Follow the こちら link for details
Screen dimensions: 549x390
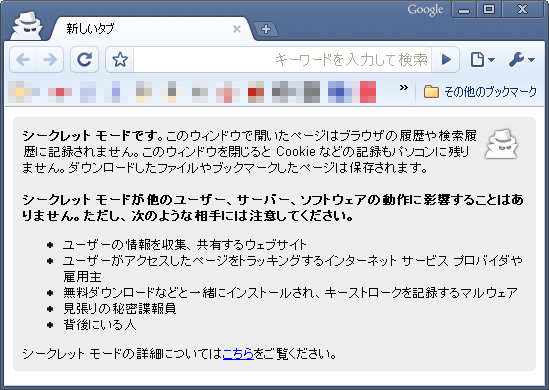click(238, 354)
